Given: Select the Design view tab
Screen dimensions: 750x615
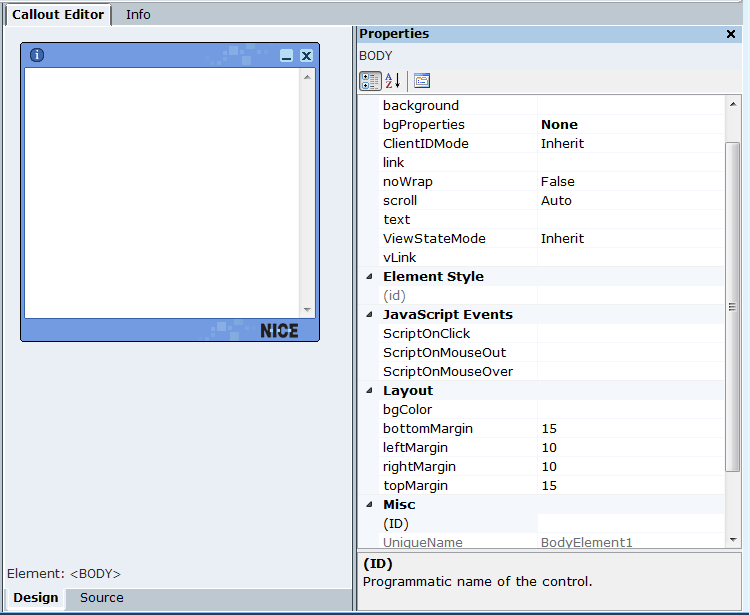Looking at the screenshot, I should click(x=35, y=598).
